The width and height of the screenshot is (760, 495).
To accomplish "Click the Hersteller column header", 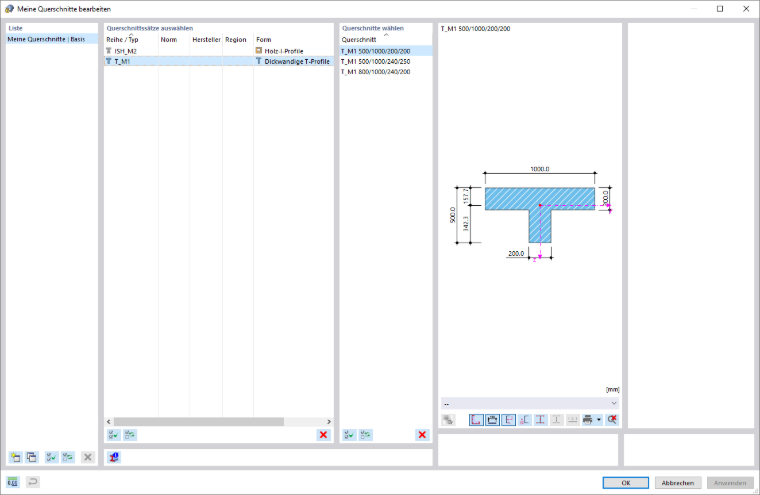I will [x=206, y=40].
